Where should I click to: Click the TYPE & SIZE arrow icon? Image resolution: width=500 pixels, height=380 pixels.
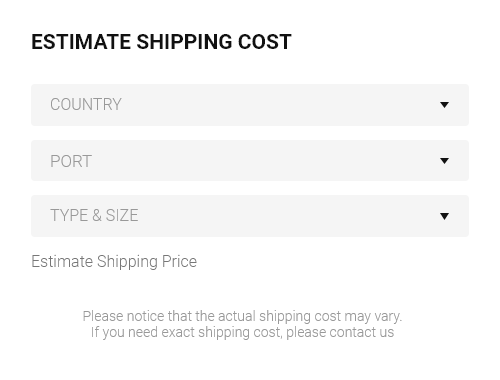[444, 216]
